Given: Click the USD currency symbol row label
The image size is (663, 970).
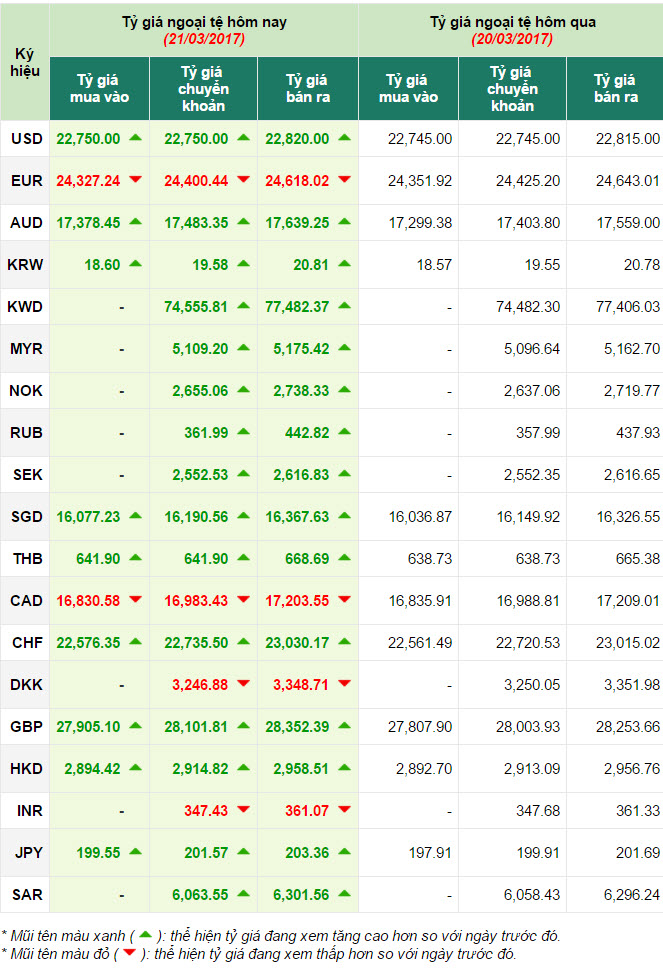Looking at the screenshot, I should 27,139.
